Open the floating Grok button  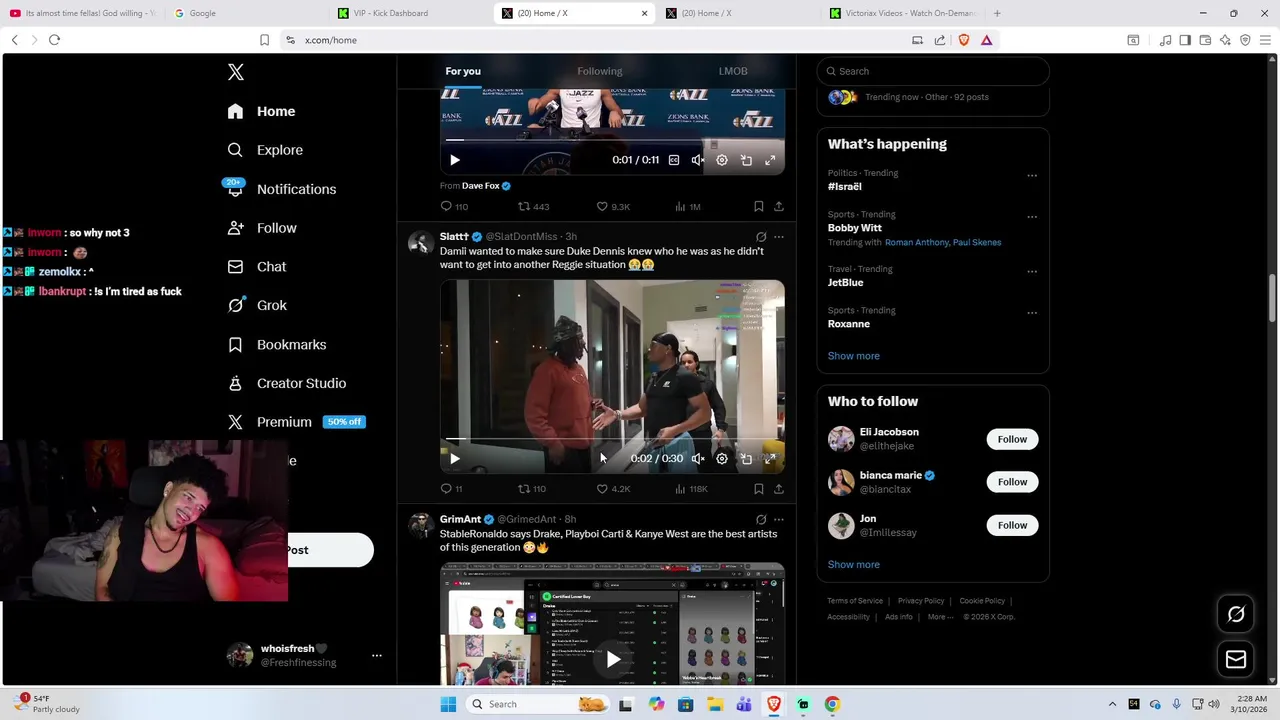point(1236,614)
